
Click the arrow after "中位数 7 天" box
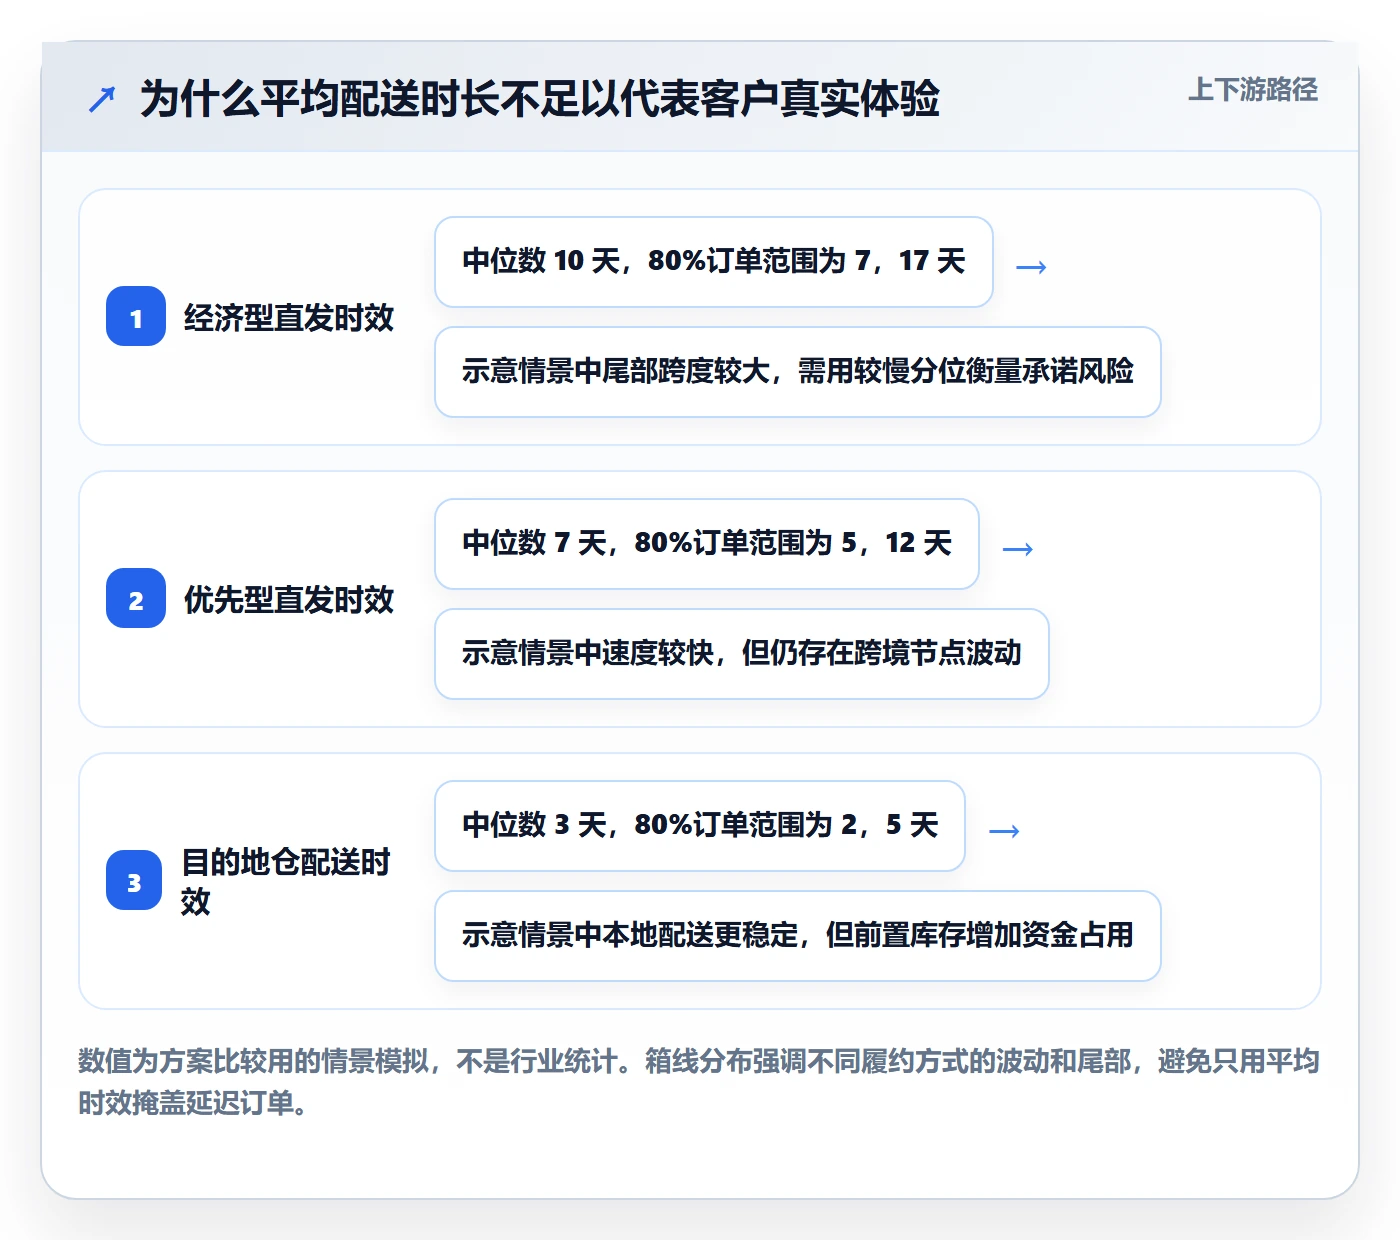(1017, 548)
